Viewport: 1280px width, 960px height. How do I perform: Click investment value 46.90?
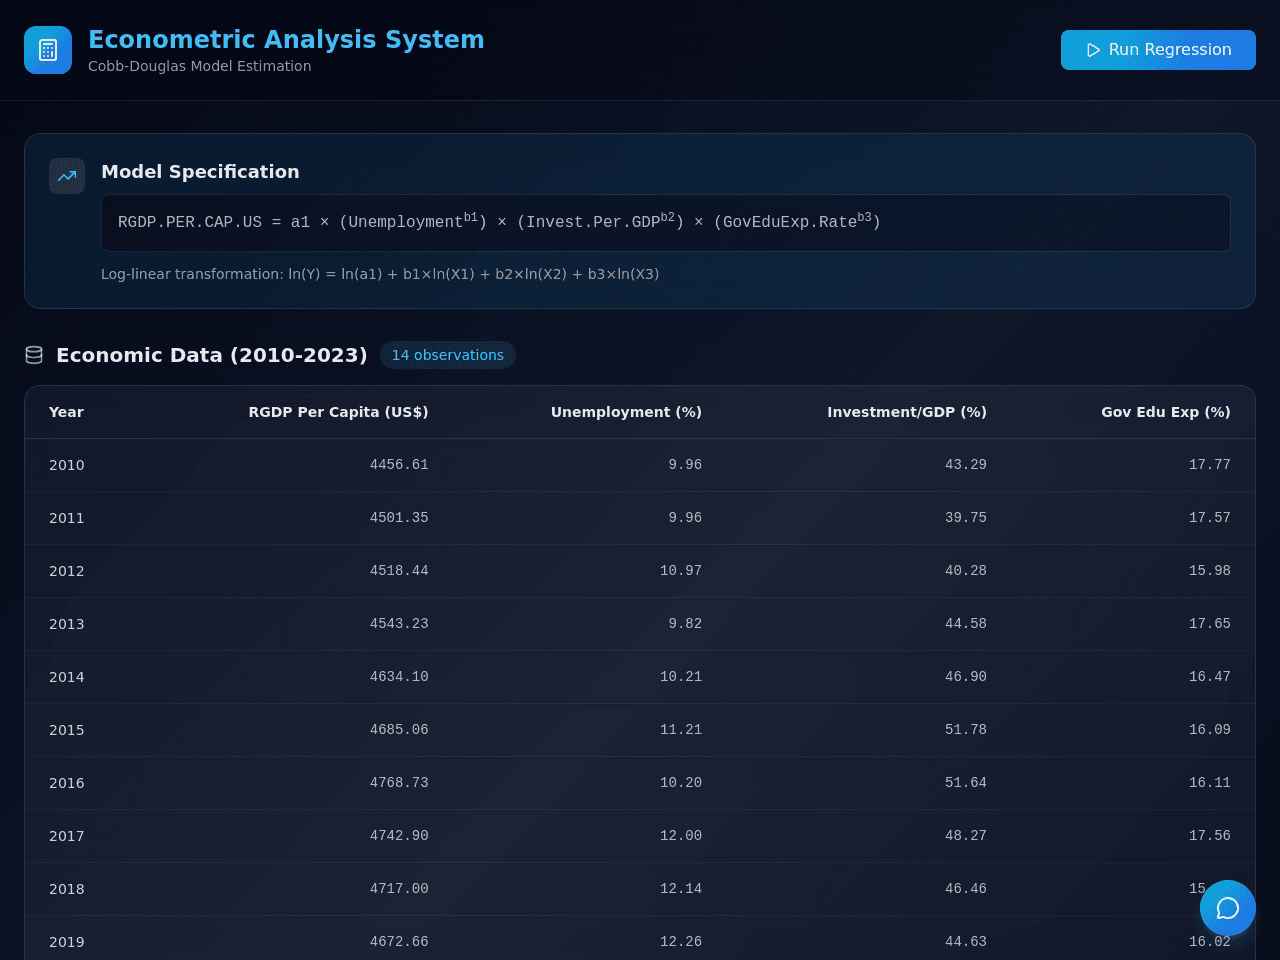pyautogui.click(x=966, y=677)
